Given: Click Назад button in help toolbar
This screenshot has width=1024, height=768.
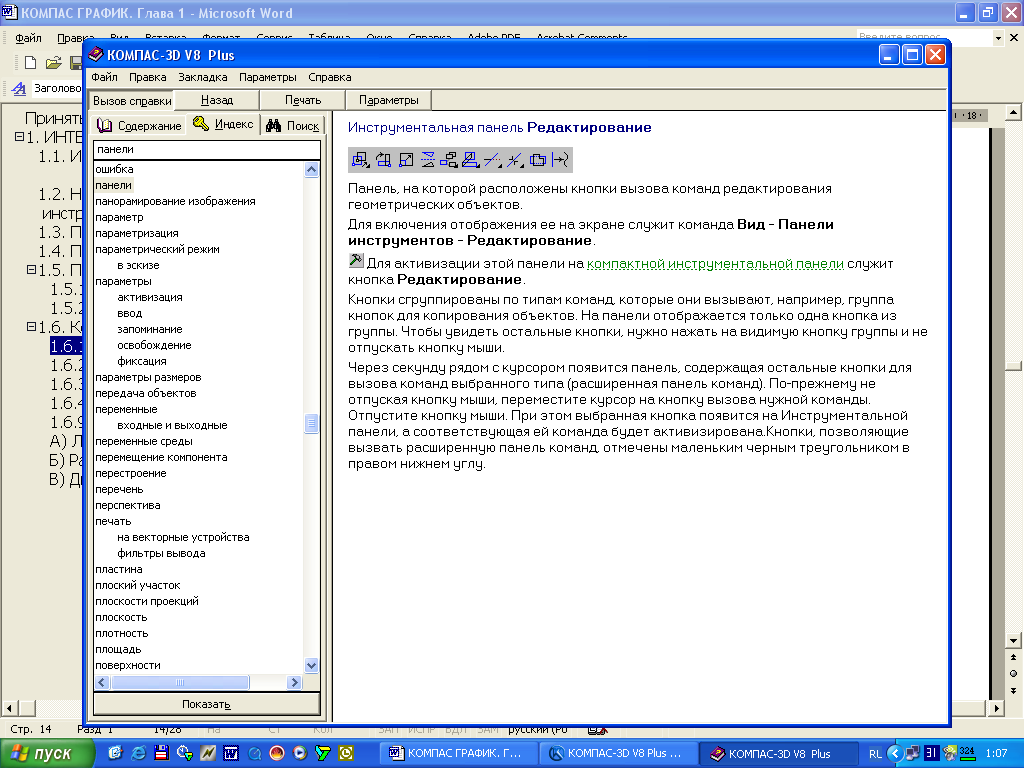Looking at the screenshot, I should point(217,100).
